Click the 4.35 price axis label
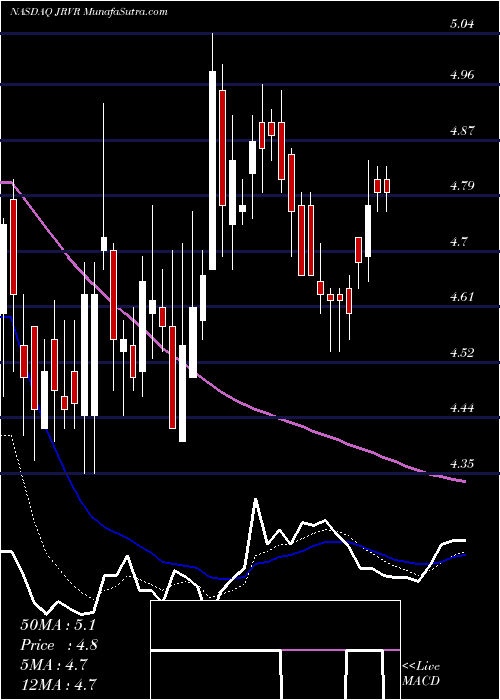500x700 pixels. click(x=462, y=464)
